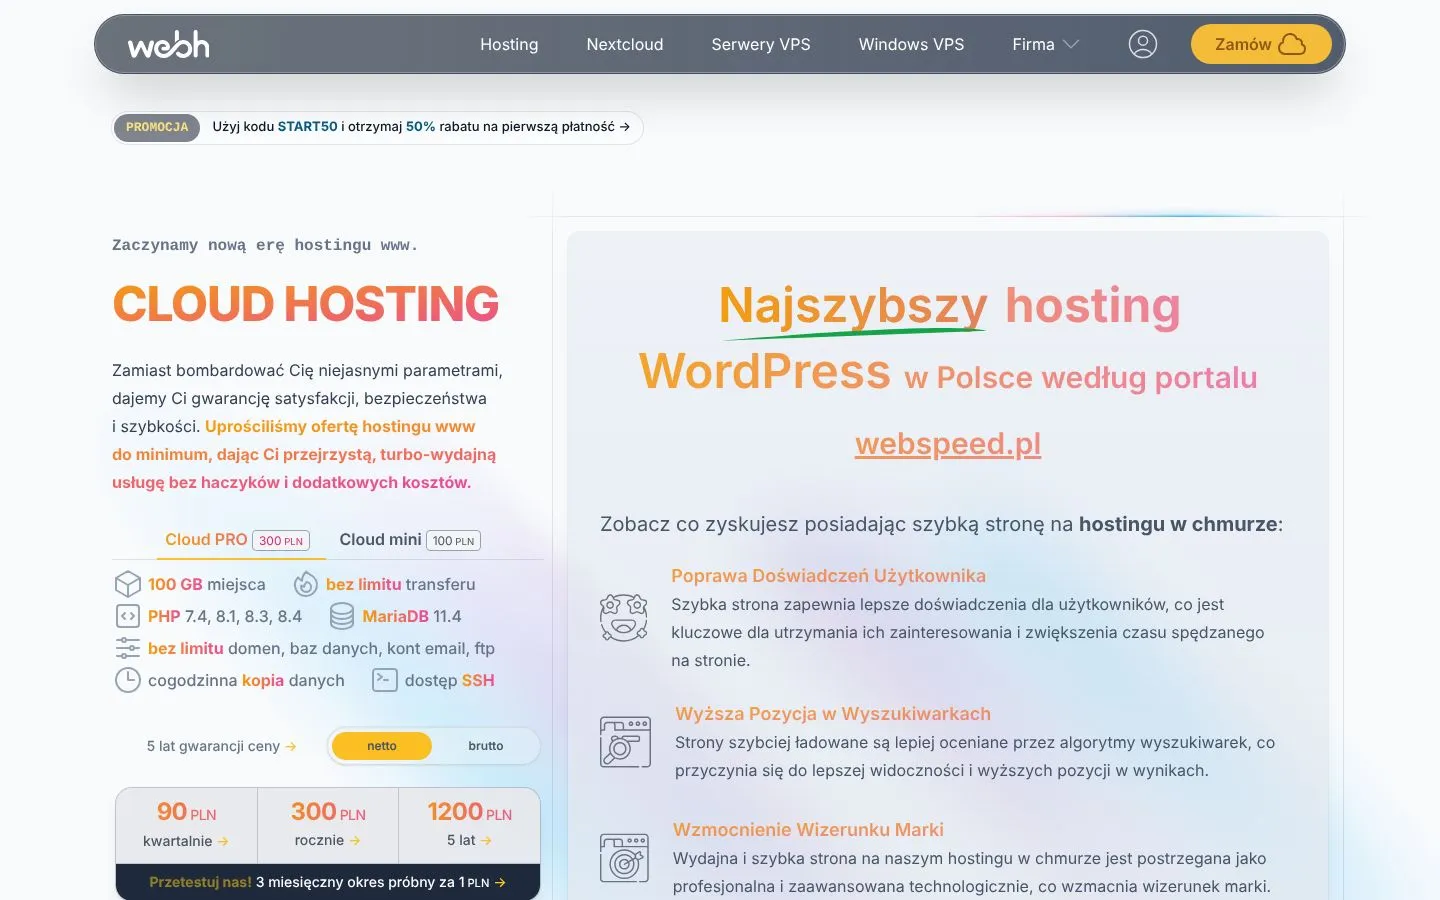This screenshot has height=900, width=1440.
Task: Choose the 300 PLN rocznie plan
Action: 328,825
